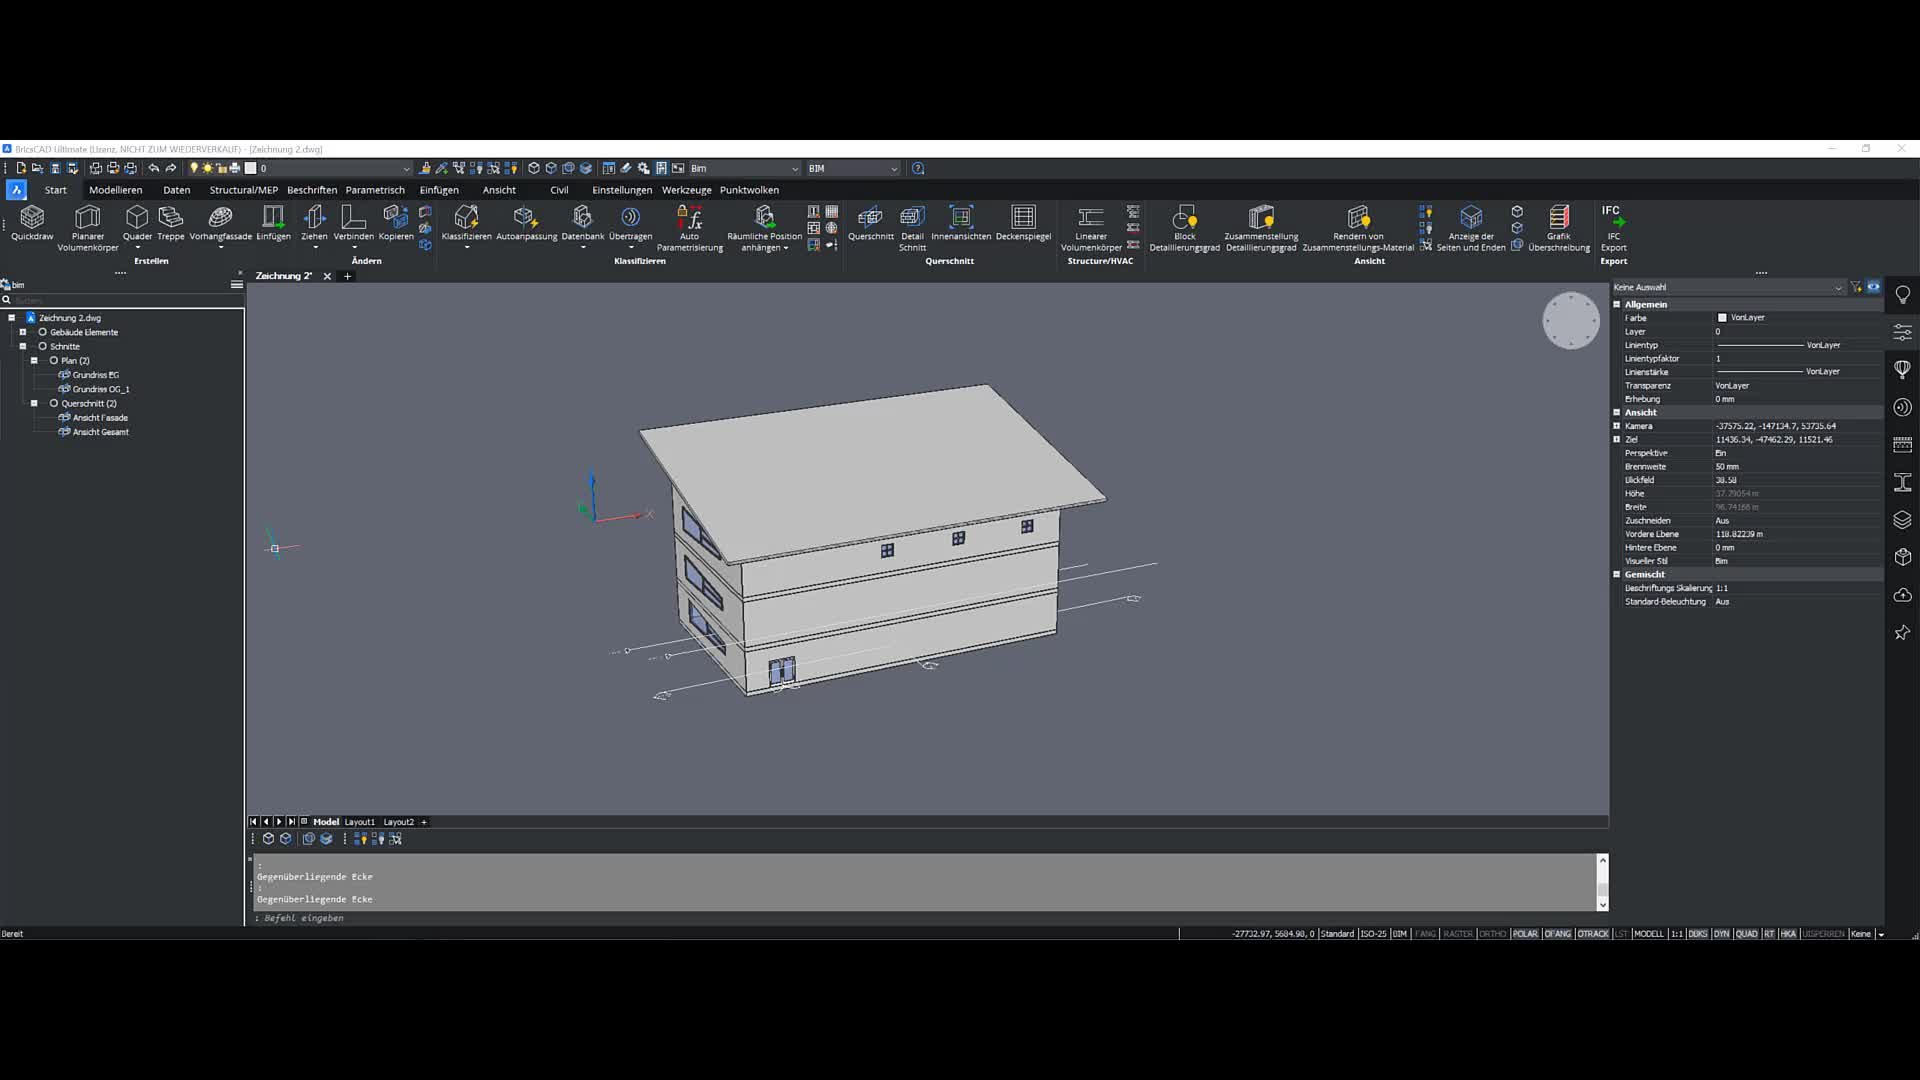Click Räumliche Position anhängen
1920x1080 pixels.
coord(765,228)
